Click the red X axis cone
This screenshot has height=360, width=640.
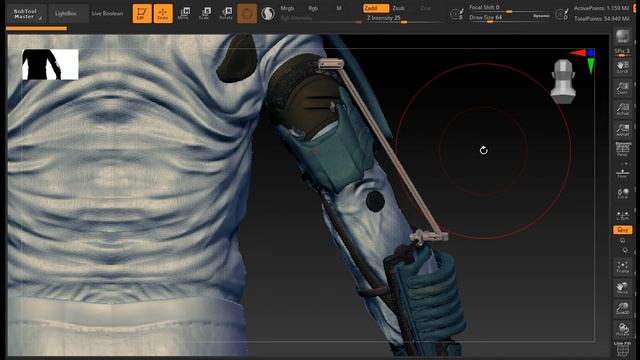tap(578, 53)
